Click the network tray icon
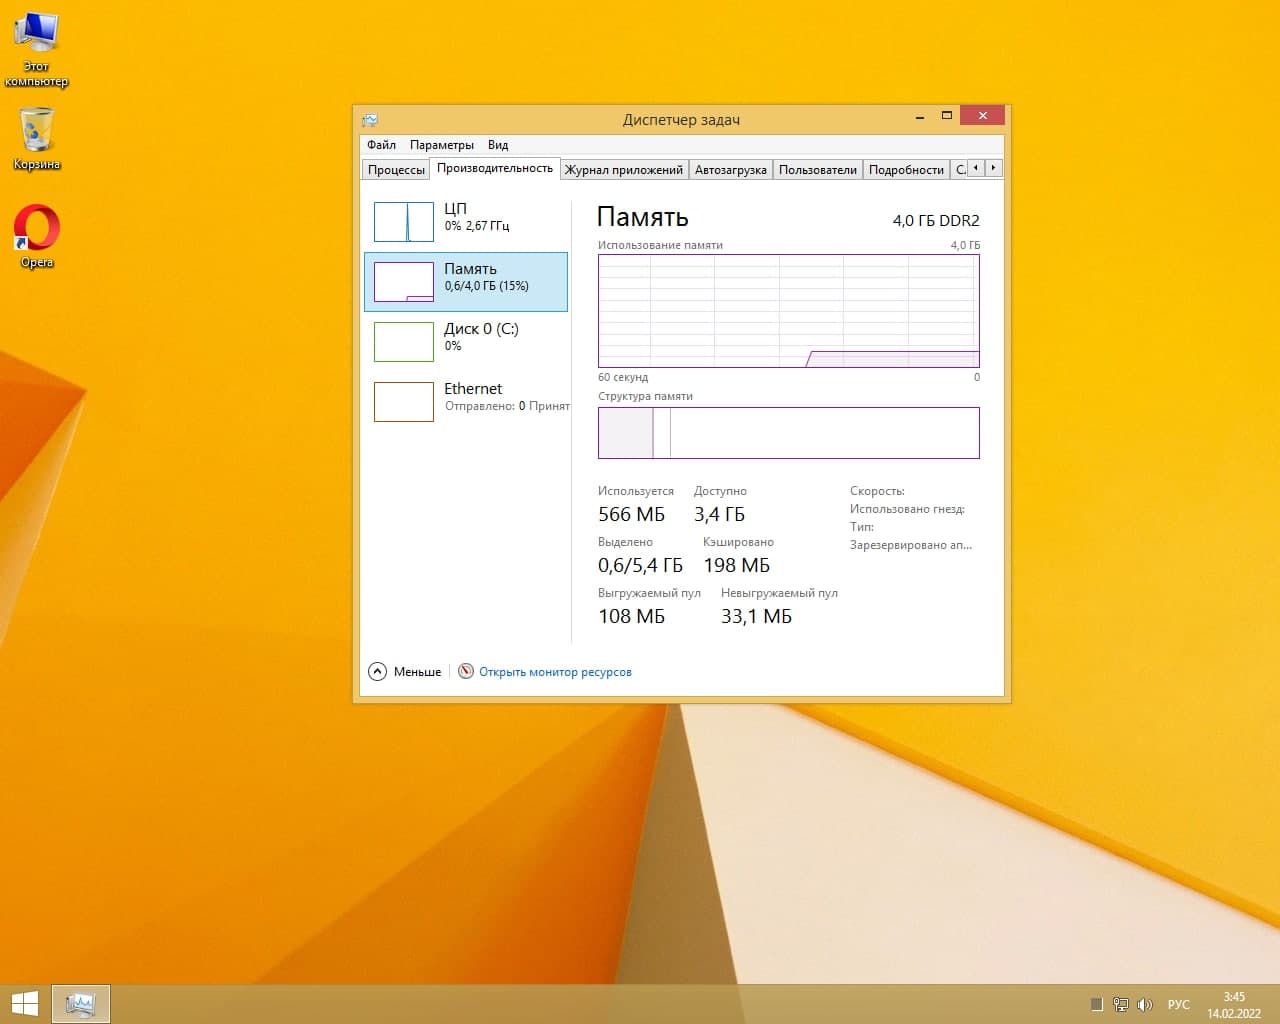 pos(1121,1004)
